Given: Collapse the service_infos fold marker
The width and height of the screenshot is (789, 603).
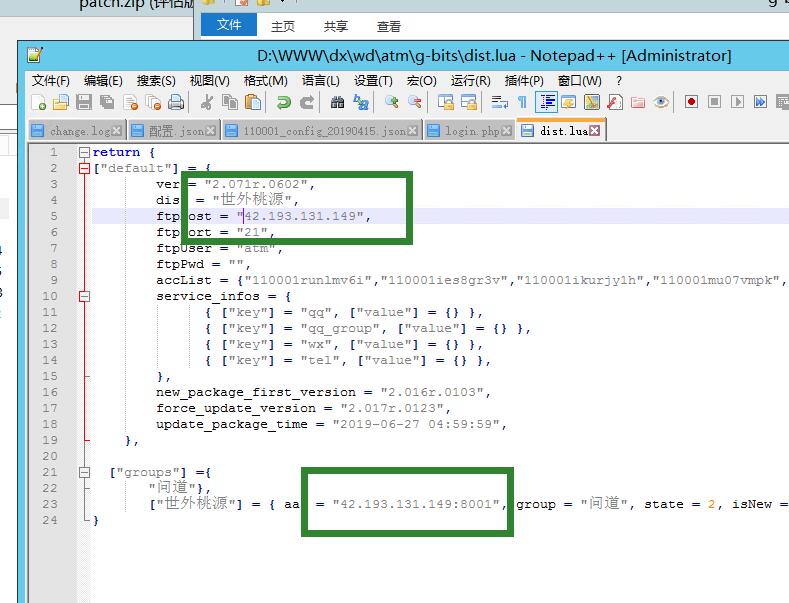Looking at the screenshot, I should (x=84, y=297).
